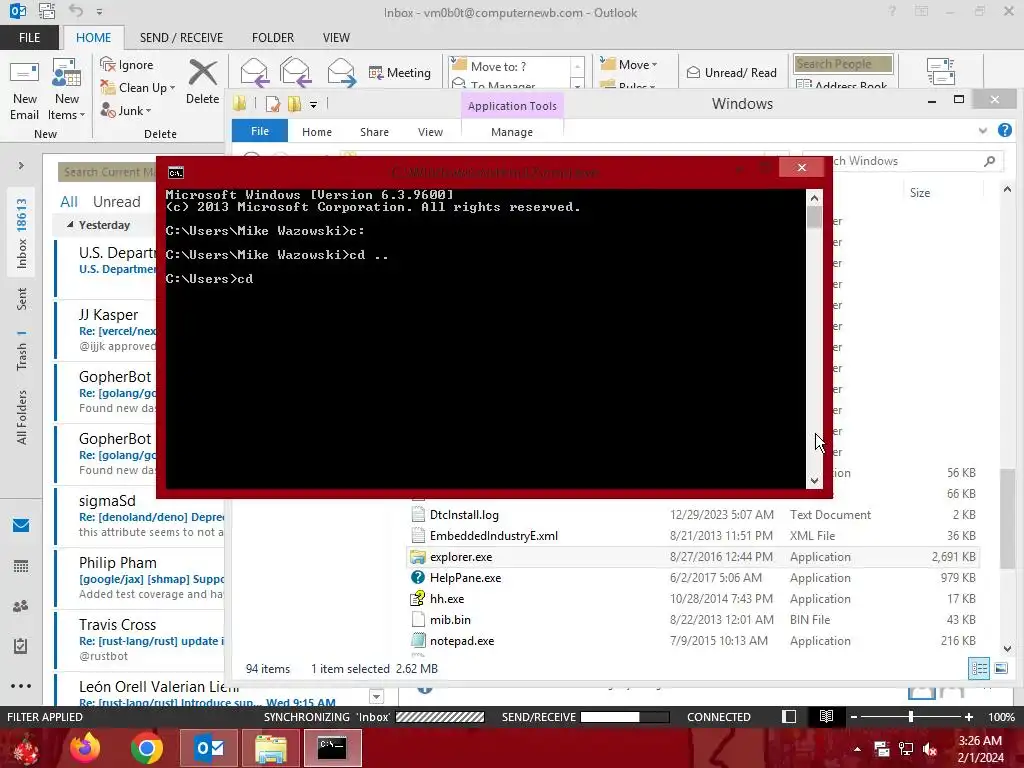
Task: Click Search People field
Action: (843, 64)
